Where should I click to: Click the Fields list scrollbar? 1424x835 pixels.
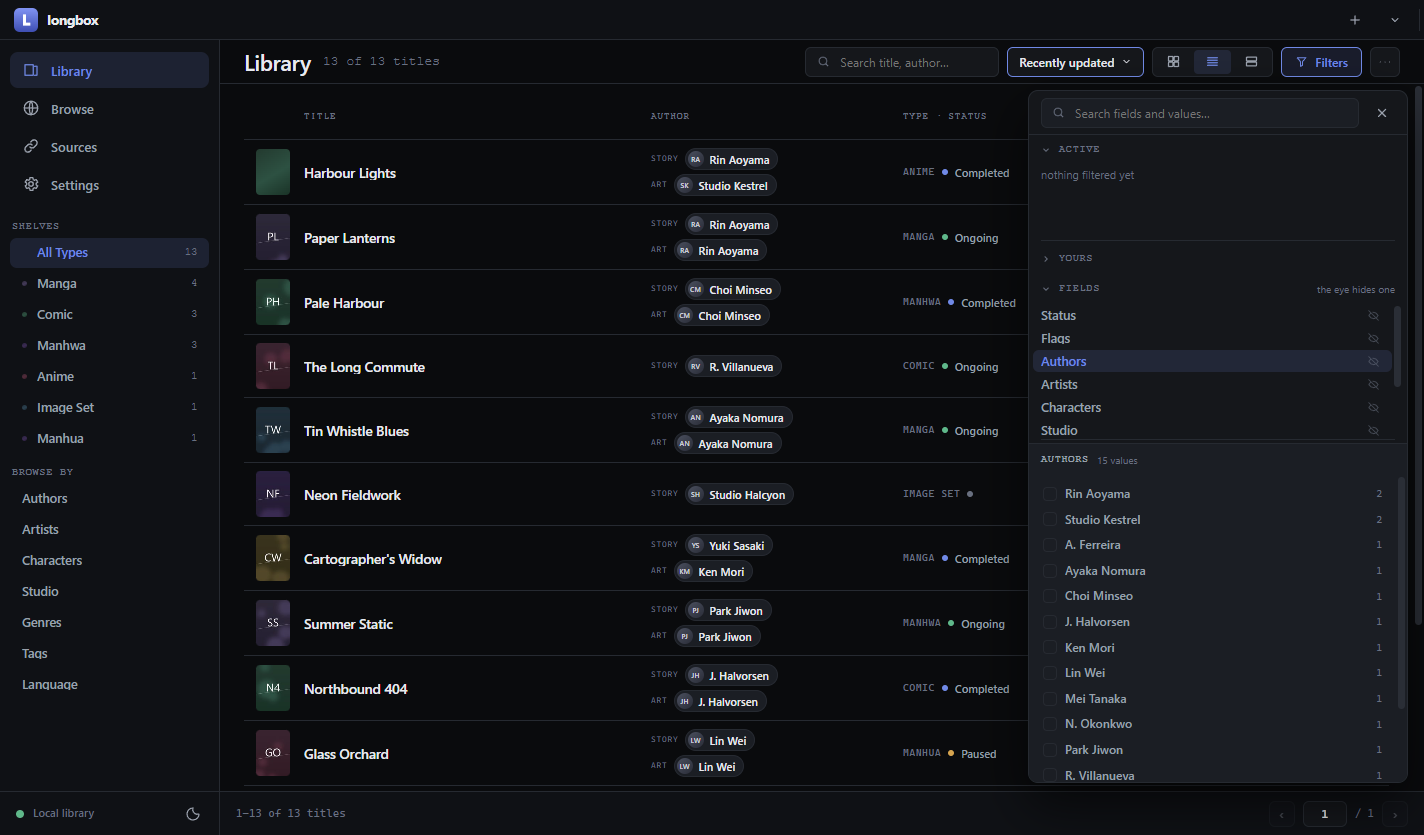1397,346
